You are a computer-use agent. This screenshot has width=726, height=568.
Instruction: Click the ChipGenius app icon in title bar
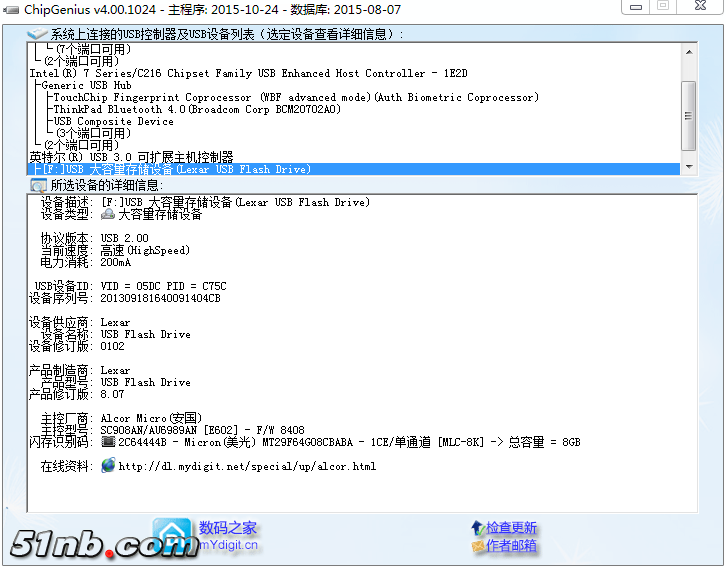pyautogui.click(x=11, y=9)
